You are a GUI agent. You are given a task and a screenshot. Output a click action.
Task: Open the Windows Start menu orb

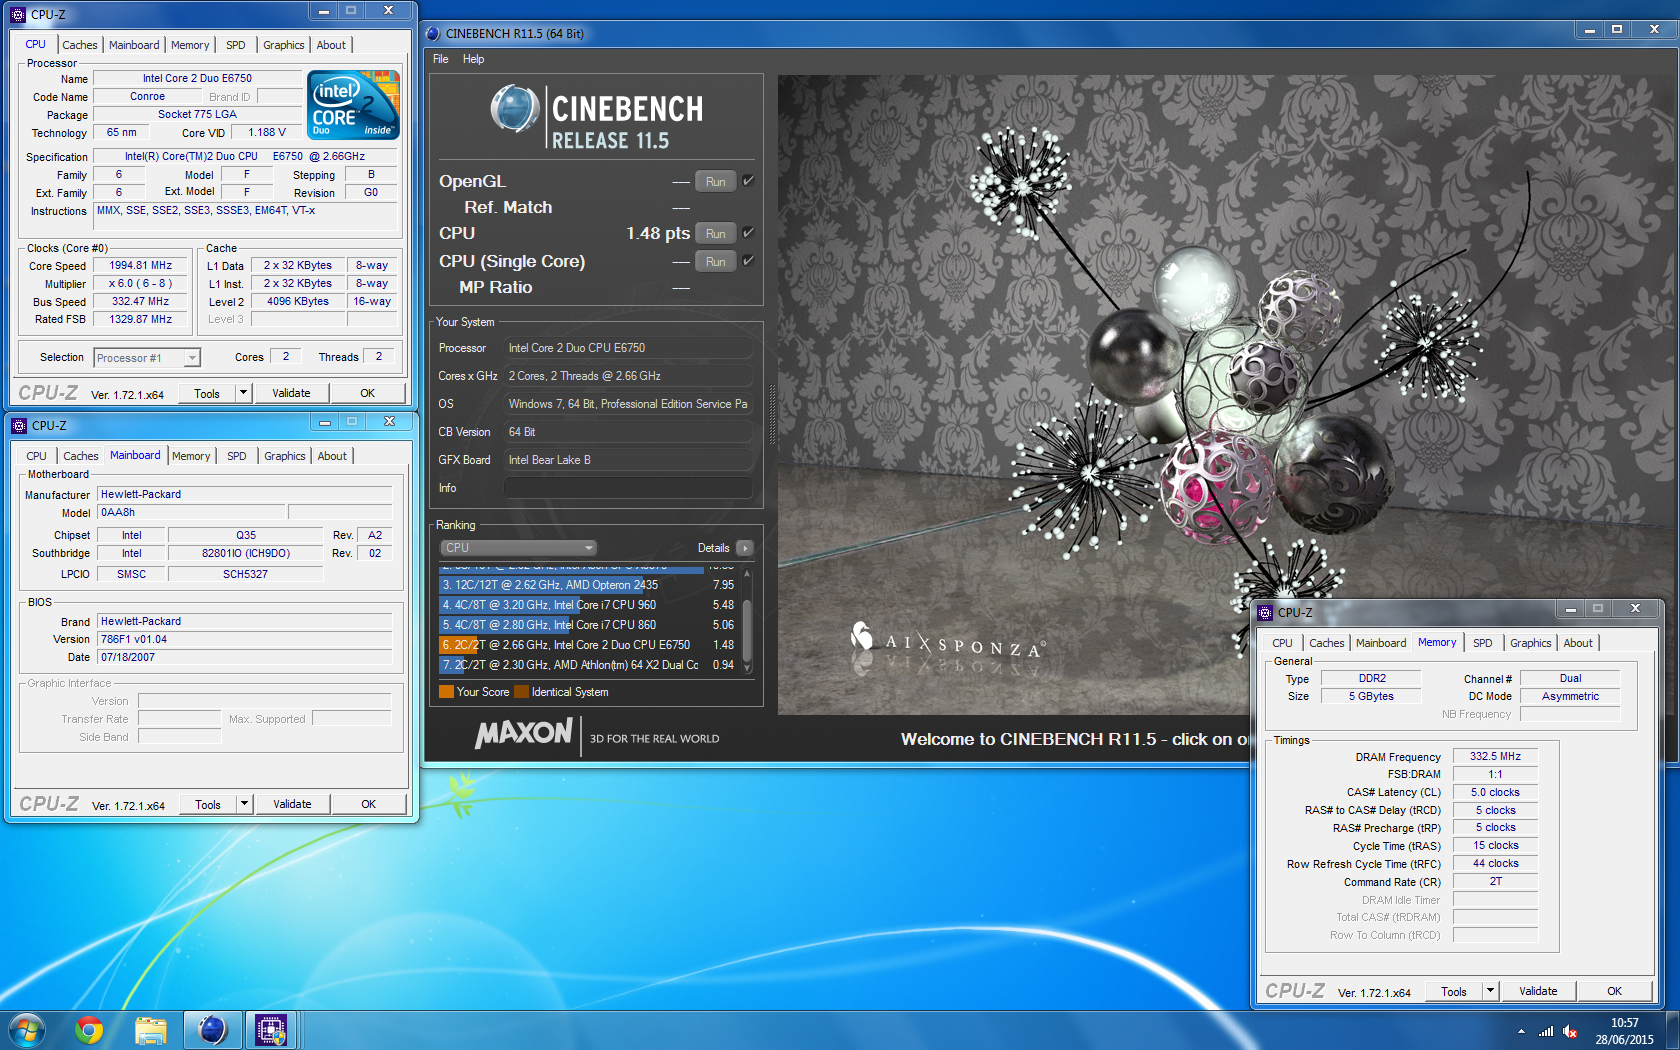pyautogui.click(x=26, y=1029)
